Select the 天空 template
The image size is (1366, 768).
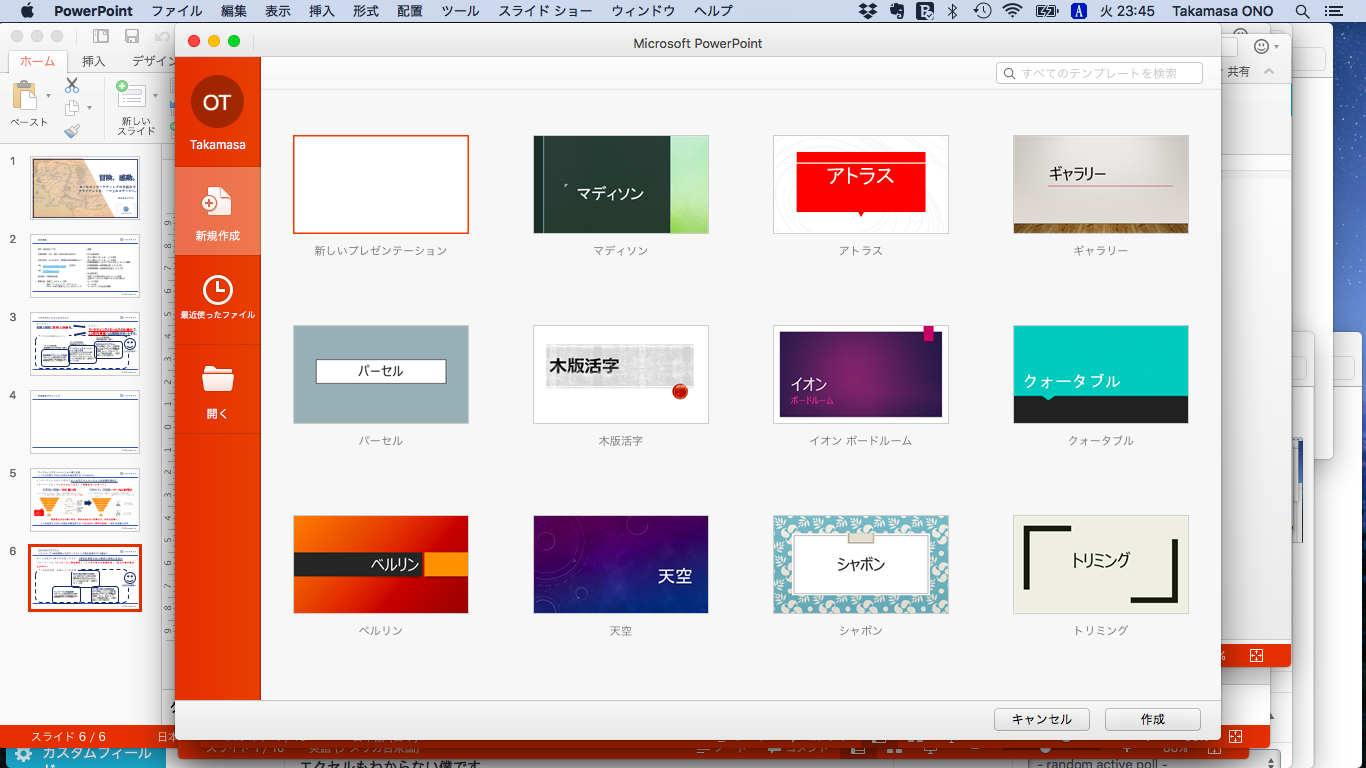pyautogui.click(x=621, y=564)
